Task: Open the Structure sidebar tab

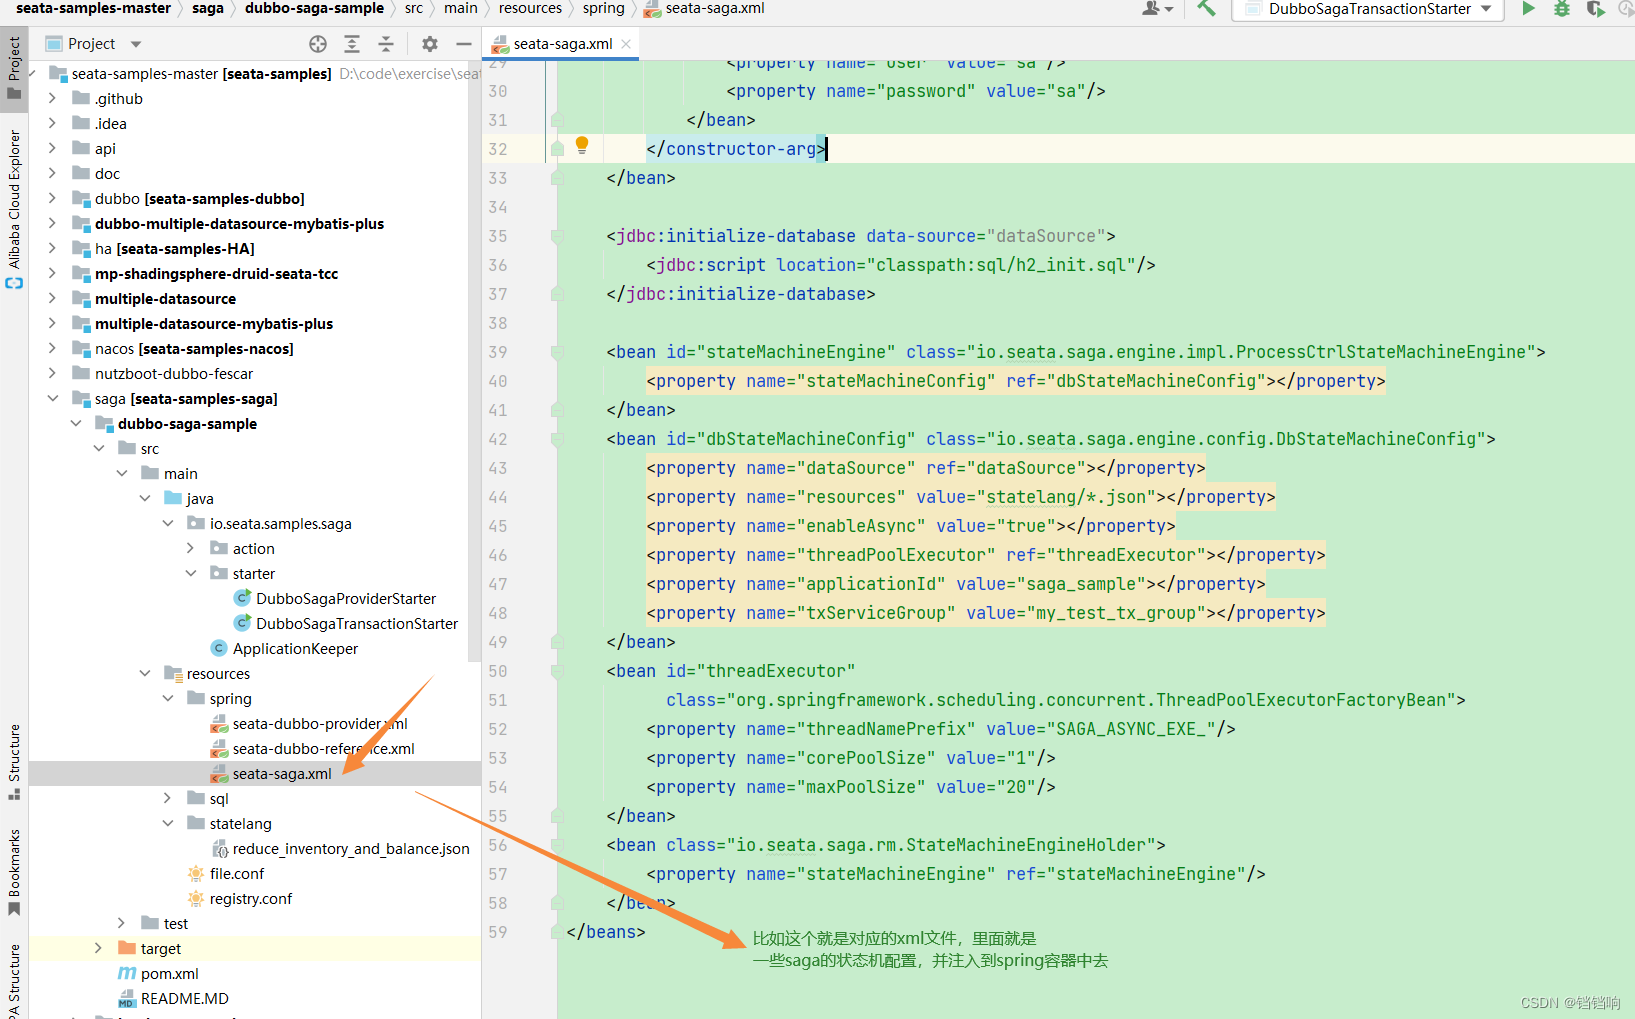Action: (x=14, y=761)
